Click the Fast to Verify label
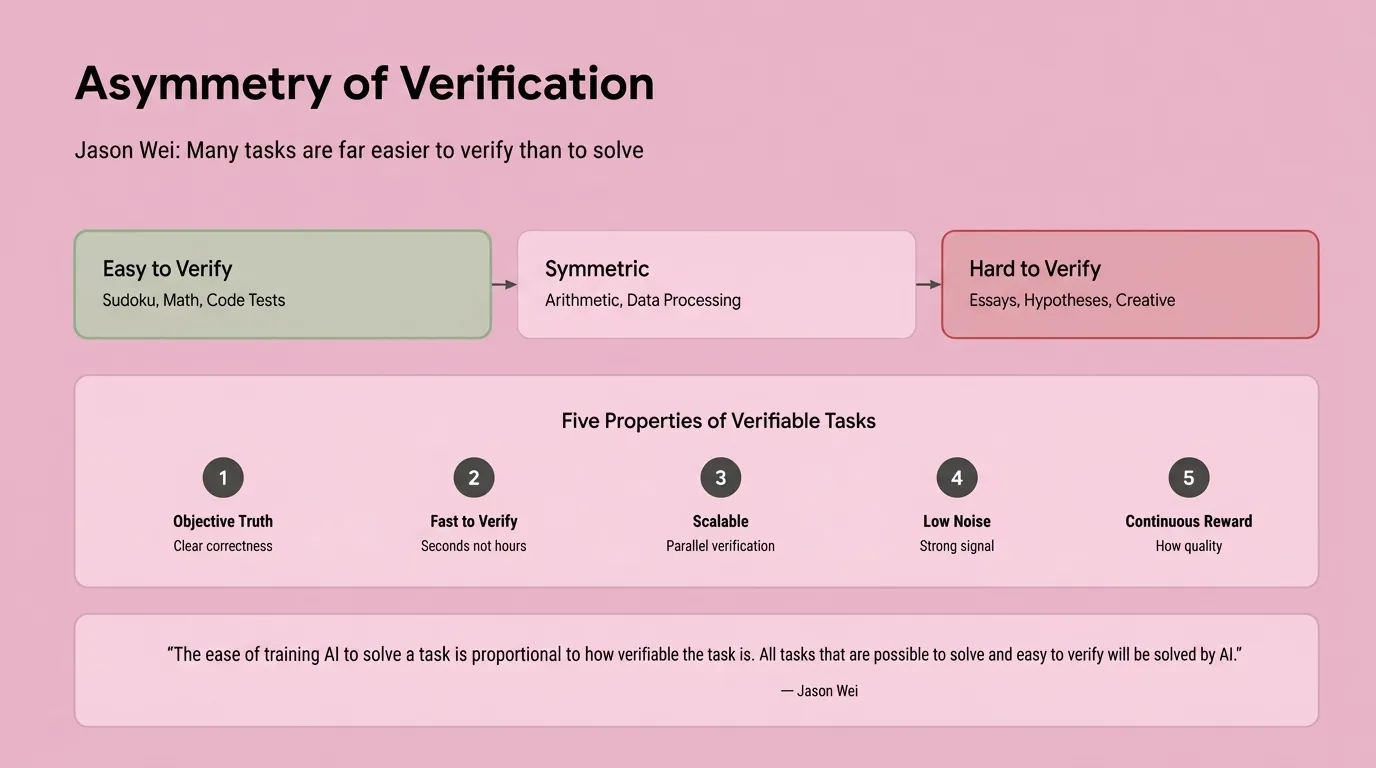Screen dimensions: 1376x768 coord(474,521)
